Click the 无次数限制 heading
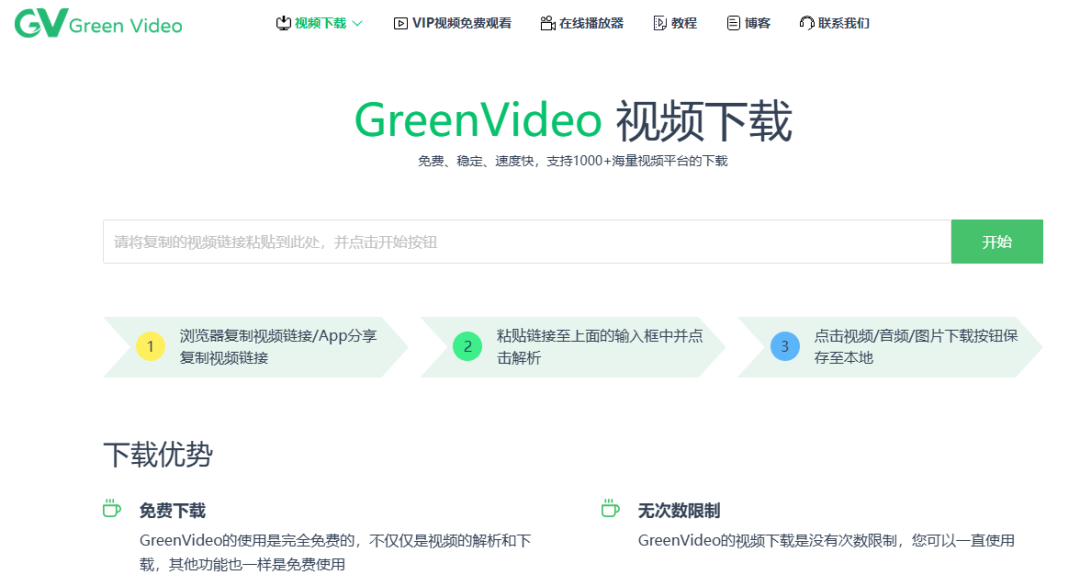This screenshot has height=586, width=1080. 679,510
